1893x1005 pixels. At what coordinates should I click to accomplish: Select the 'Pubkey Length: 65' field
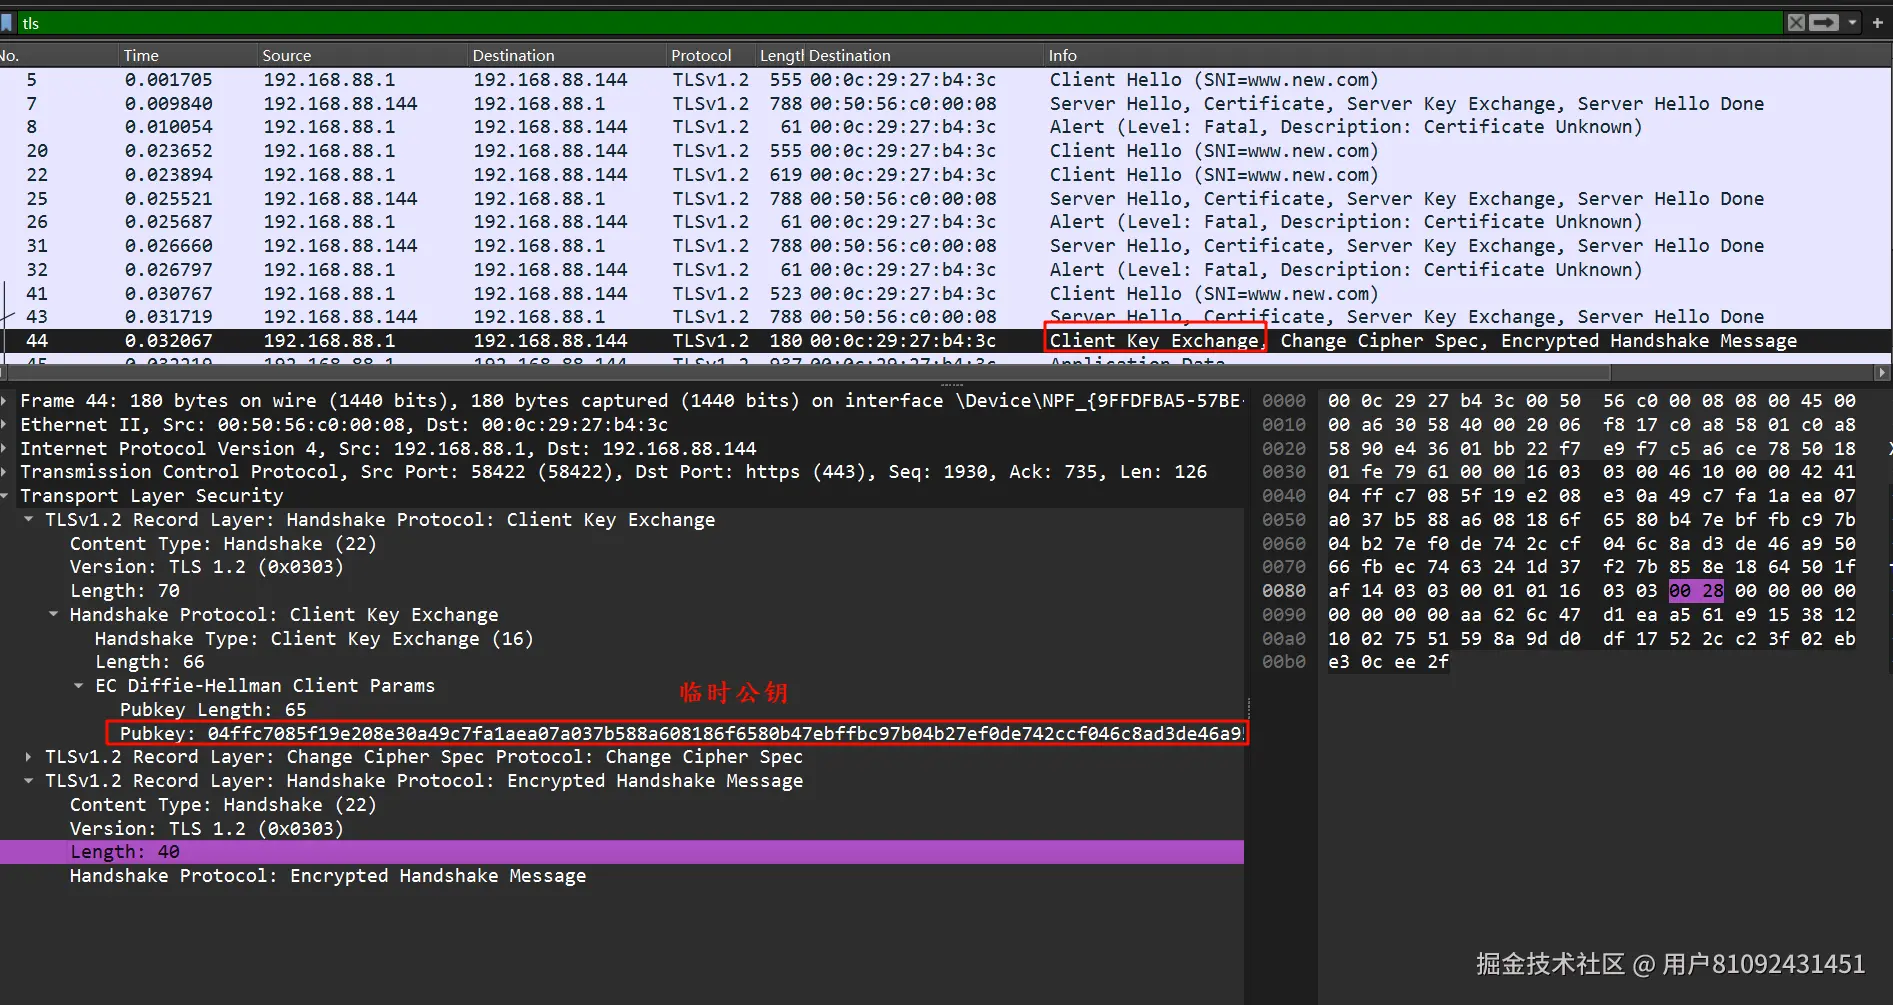(213, 710)
